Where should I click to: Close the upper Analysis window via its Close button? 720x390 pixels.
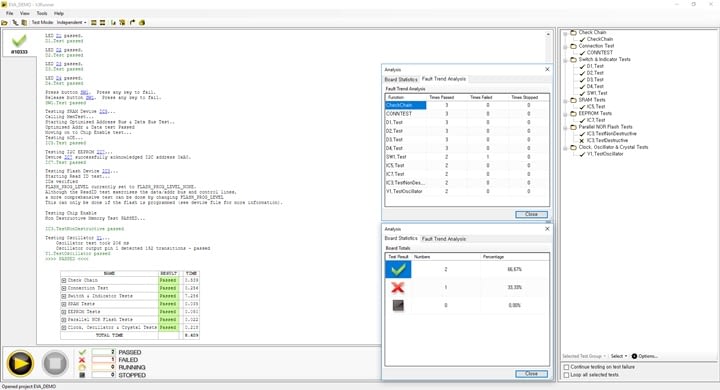click(x=531, y=215)
